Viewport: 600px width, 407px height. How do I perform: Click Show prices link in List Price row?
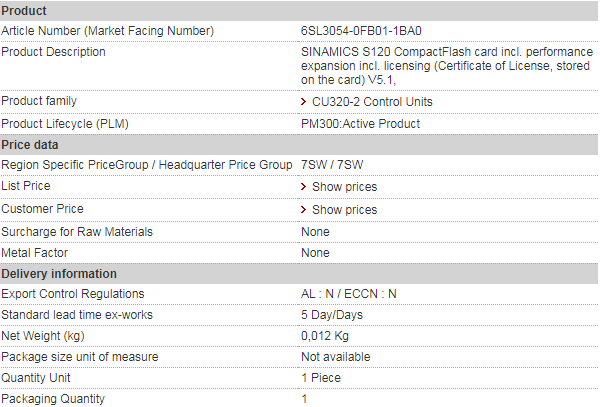point(344,187)
